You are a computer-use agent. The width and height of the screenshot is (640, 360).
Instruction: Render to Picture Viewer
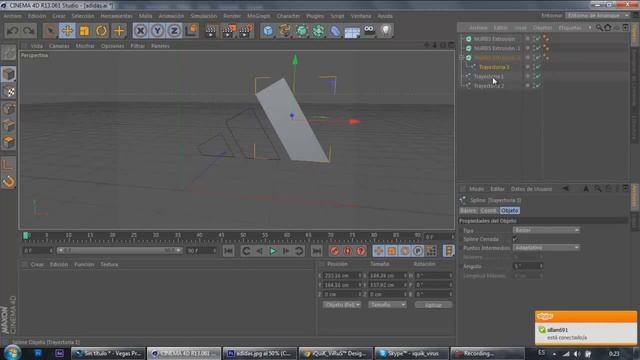point(229,31)
